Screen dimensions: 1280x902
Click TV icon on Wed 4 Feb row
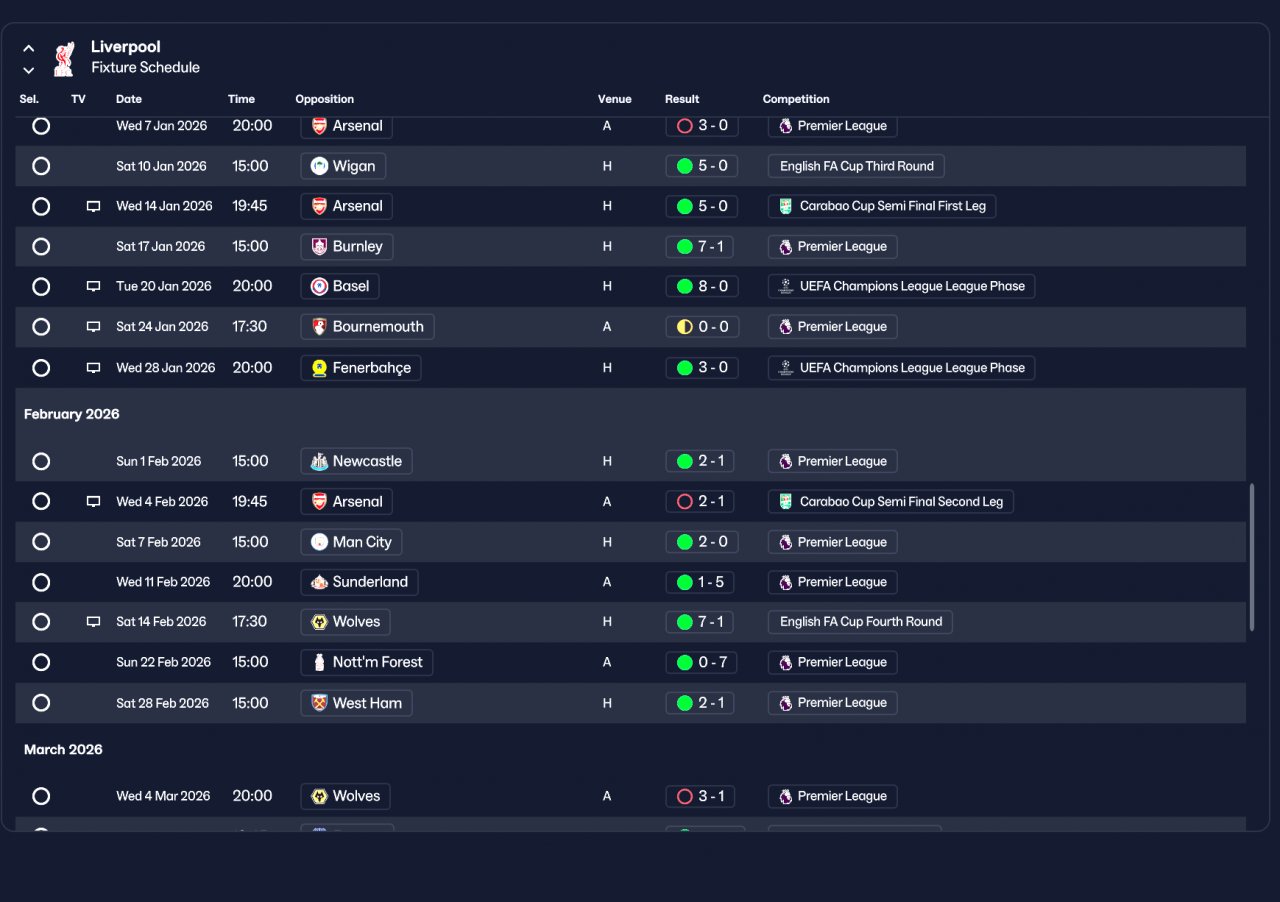coord(93,501)
